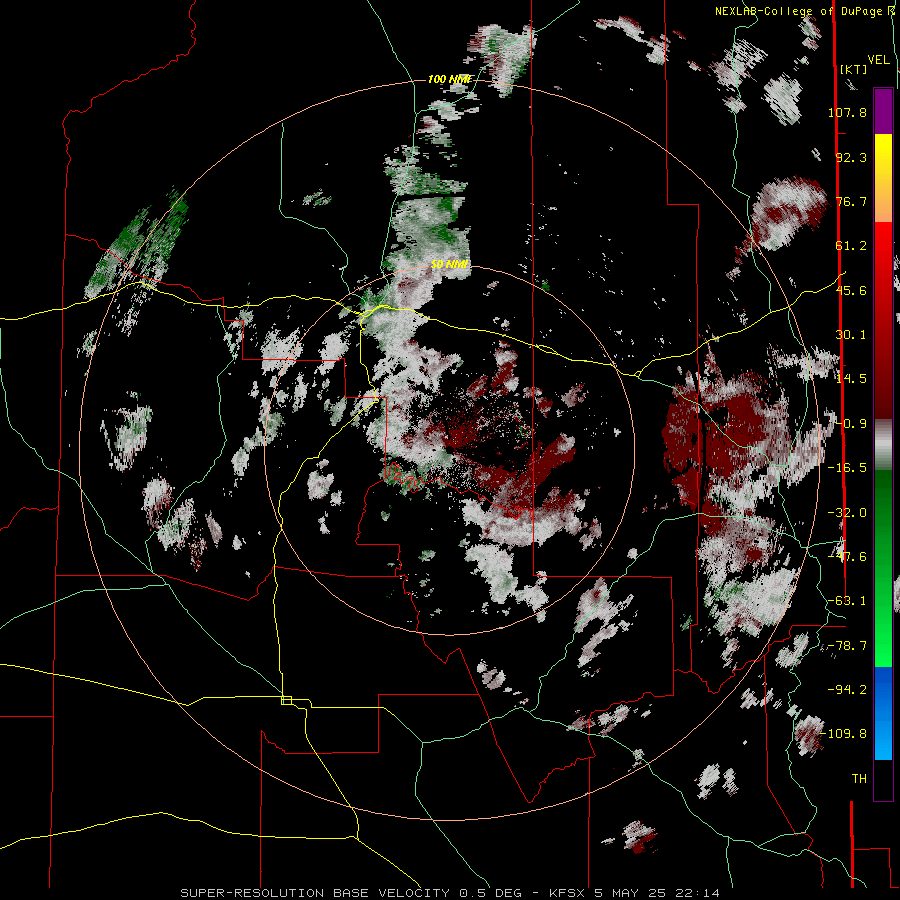Click the [KT] units label
900x900 pixels.
coord(854,69)
